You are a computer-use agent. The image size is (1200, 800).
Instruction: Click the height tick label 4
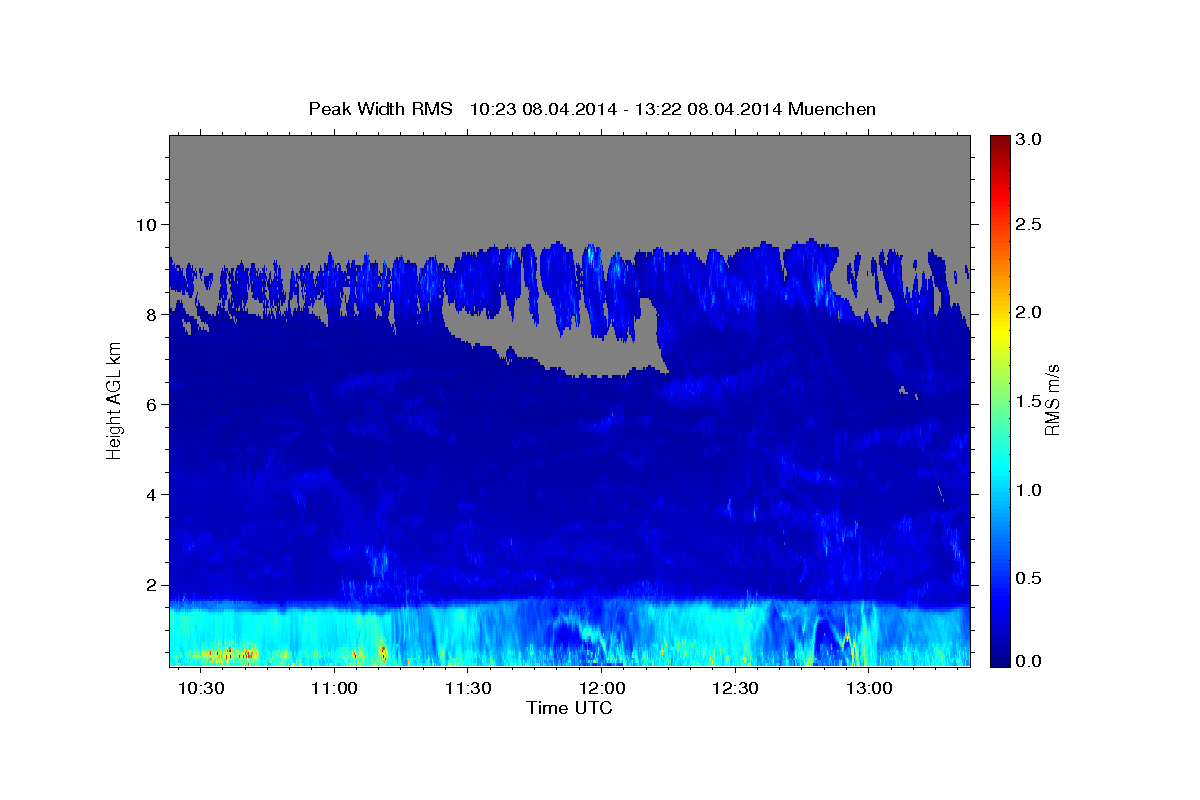[154, 494]
